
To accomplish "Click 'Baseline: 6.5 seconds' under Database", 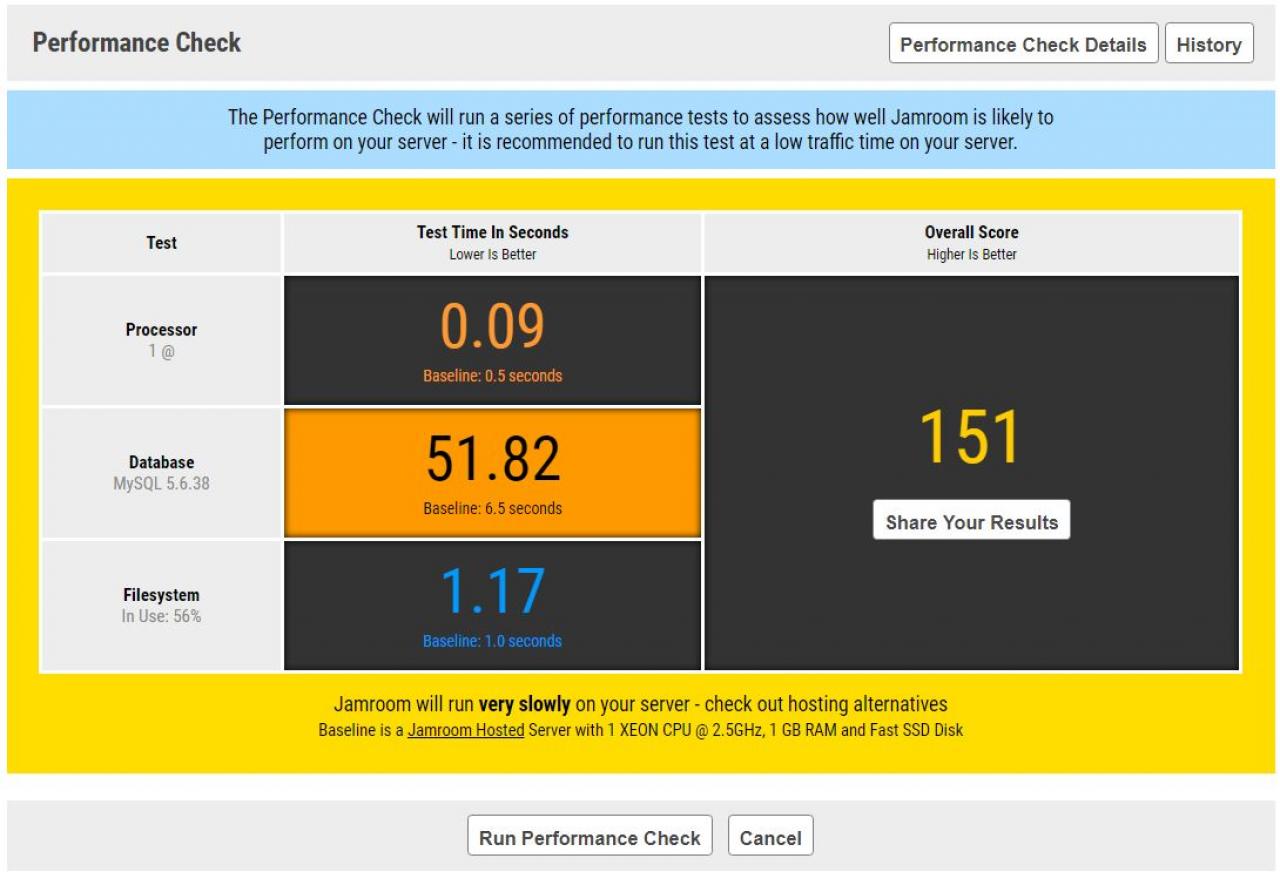I will pyautogui.click(x=493, y=508).
